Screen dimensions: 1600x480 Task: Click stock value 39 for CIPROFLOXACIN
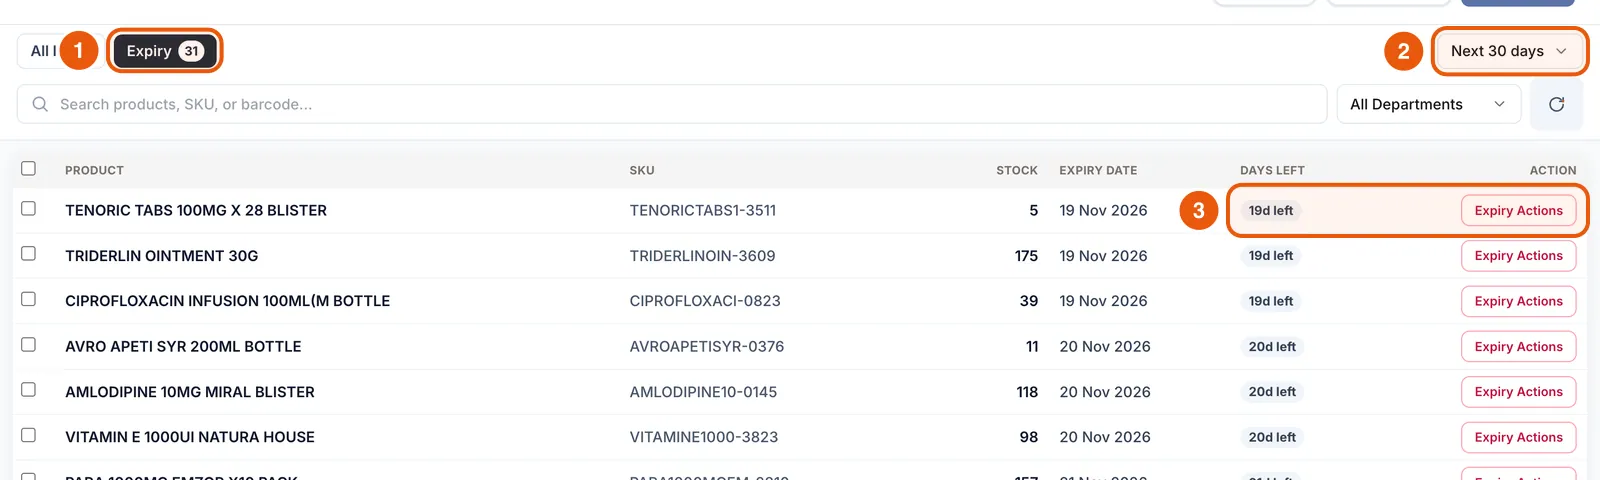[x=1029, y=301]
